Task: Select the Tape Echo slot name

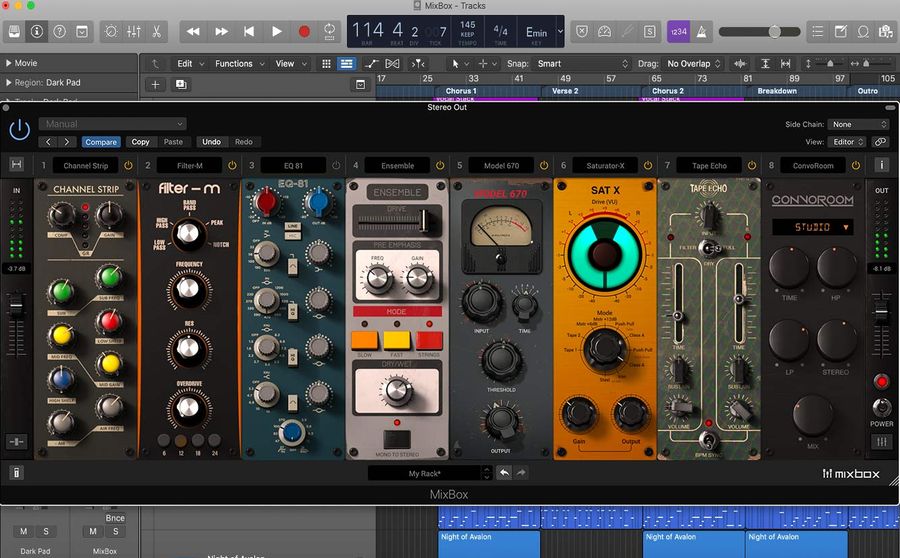Action: click(x=709, y=165)
